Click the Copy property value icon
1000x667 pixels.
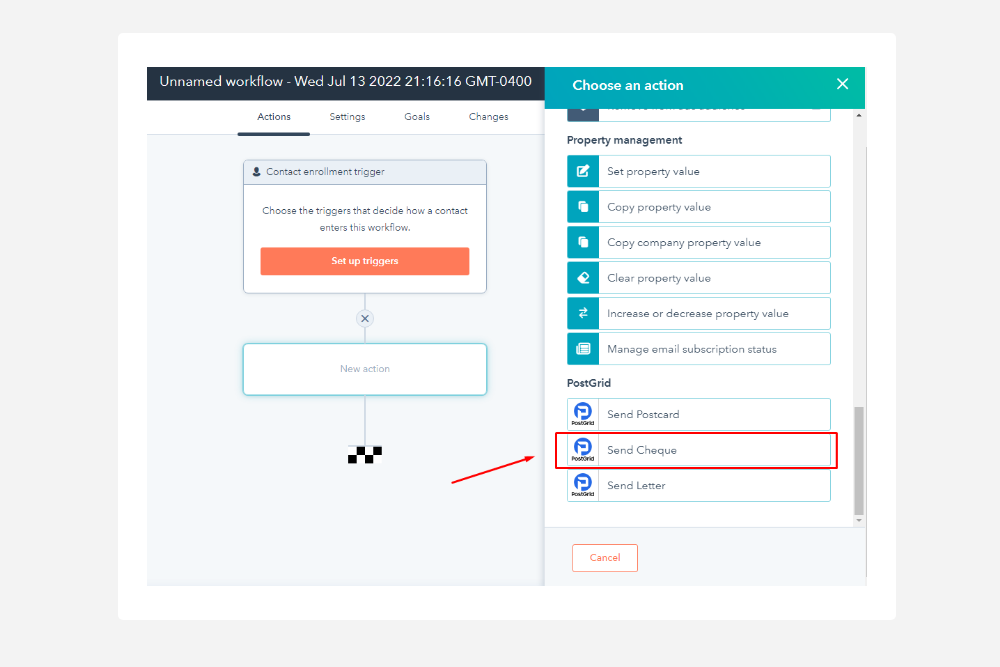pyautogui.click(x=583, y=207)
